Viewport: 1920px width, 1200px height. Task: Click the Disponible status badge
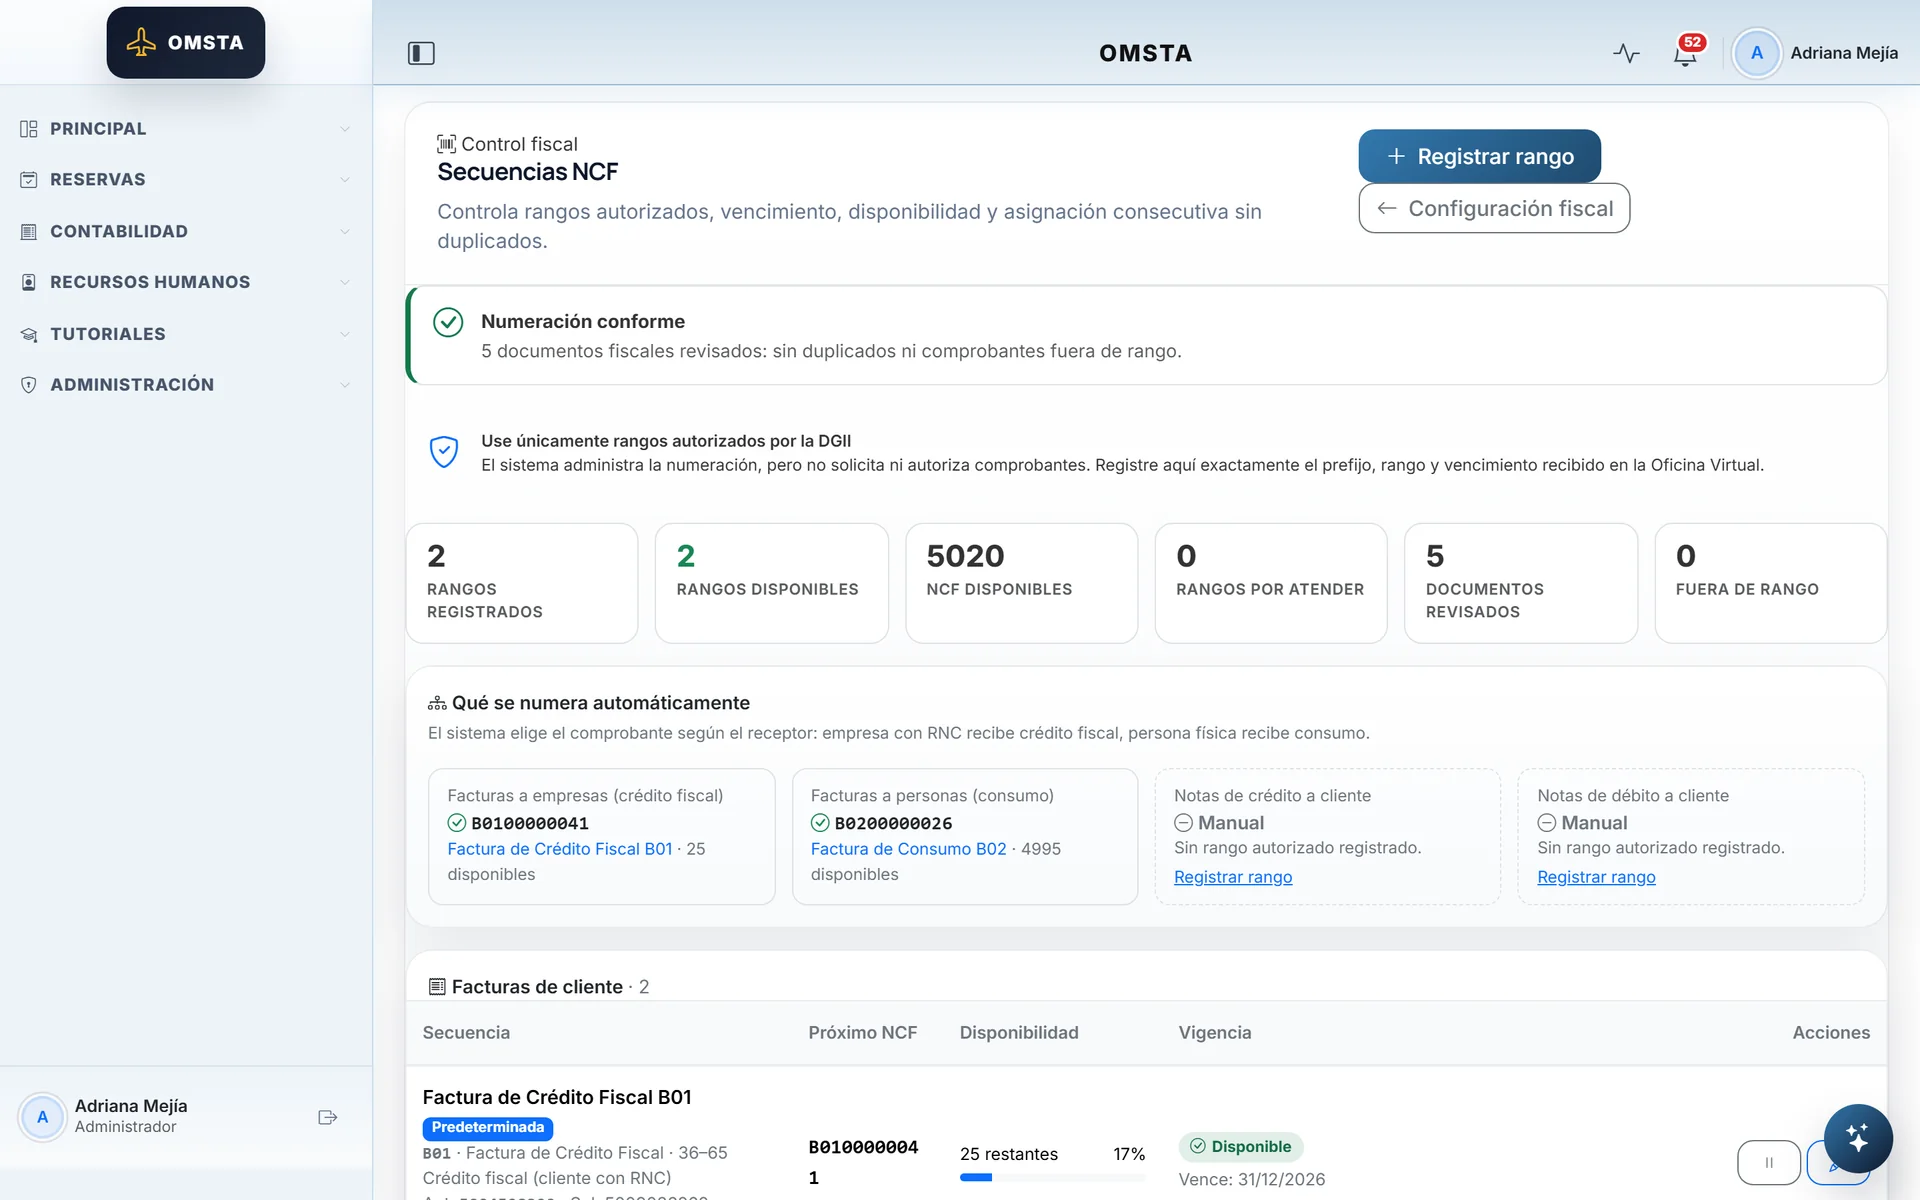(1241, 1147)
